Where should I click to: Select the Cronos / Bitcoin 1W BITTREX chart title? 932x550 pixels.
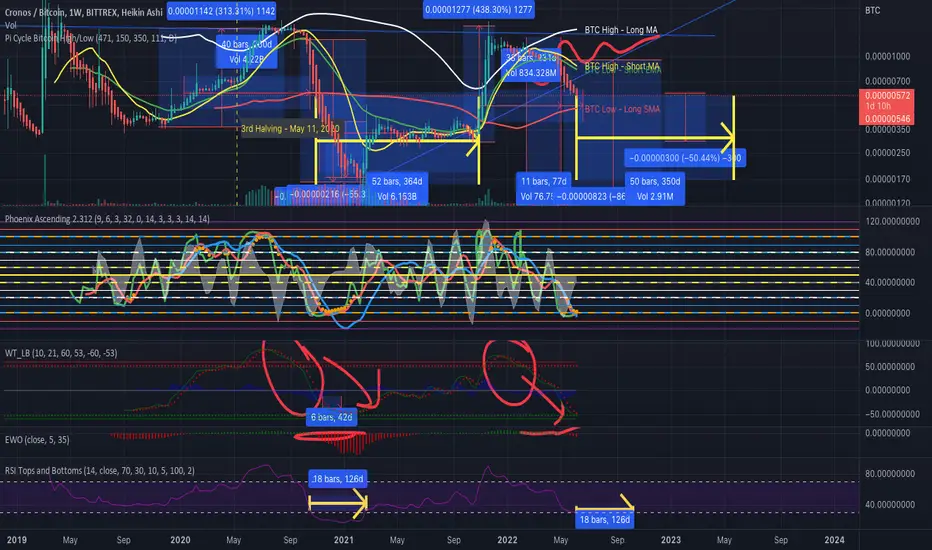coord(83,12)
